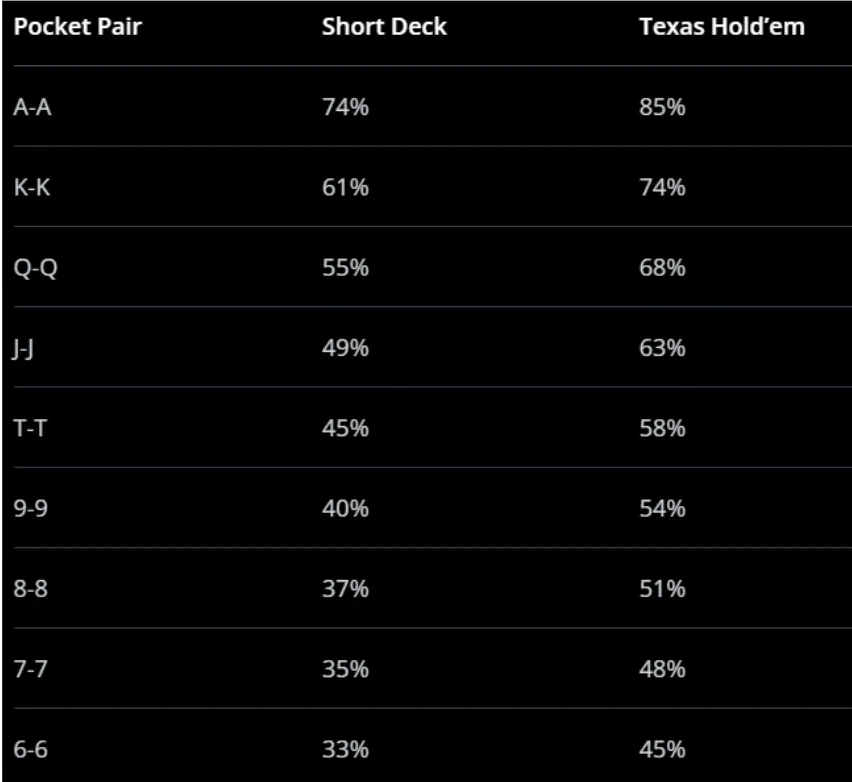Select the Q-Q pocket pair cell
852x782 pixels.
point(33,267)
